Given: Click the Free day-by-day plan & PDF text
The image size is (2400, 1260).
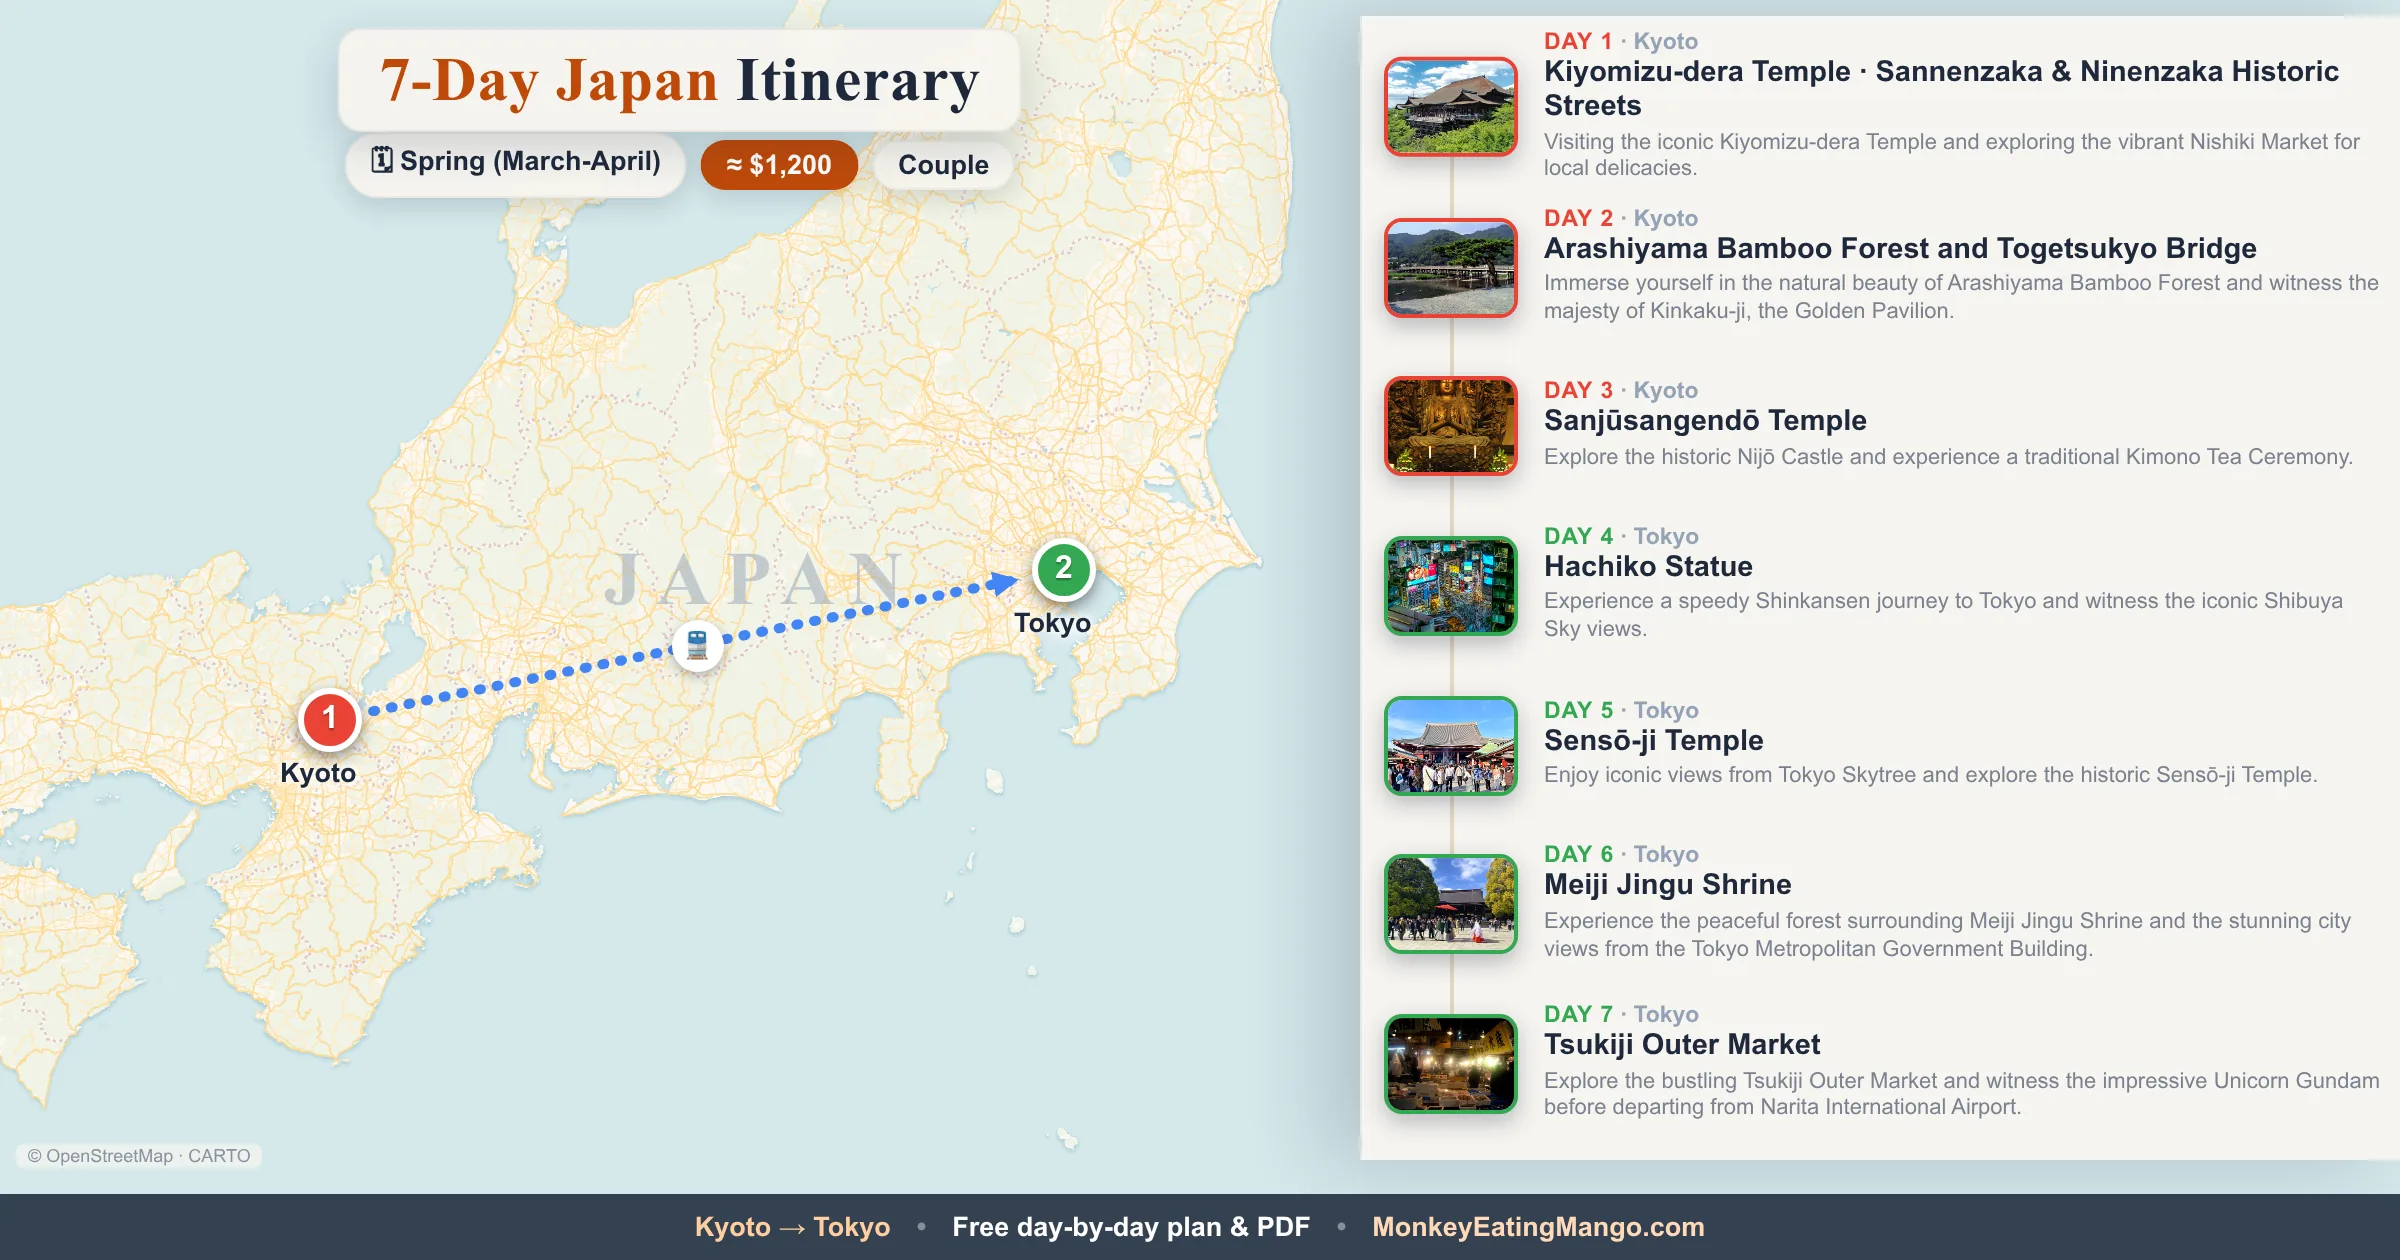Looking at the screenshot, I should coord(1131,1227).
